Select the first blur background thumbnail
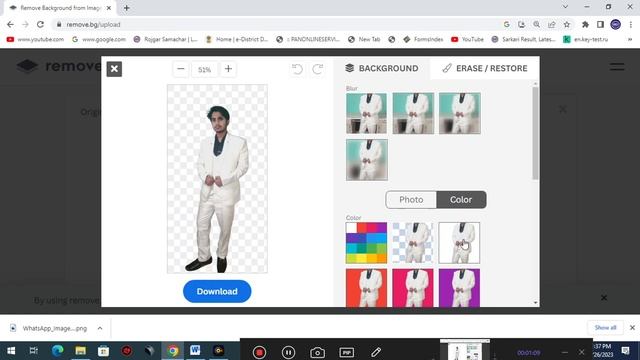The image size is (640, 360). click(x=367, y=113)
